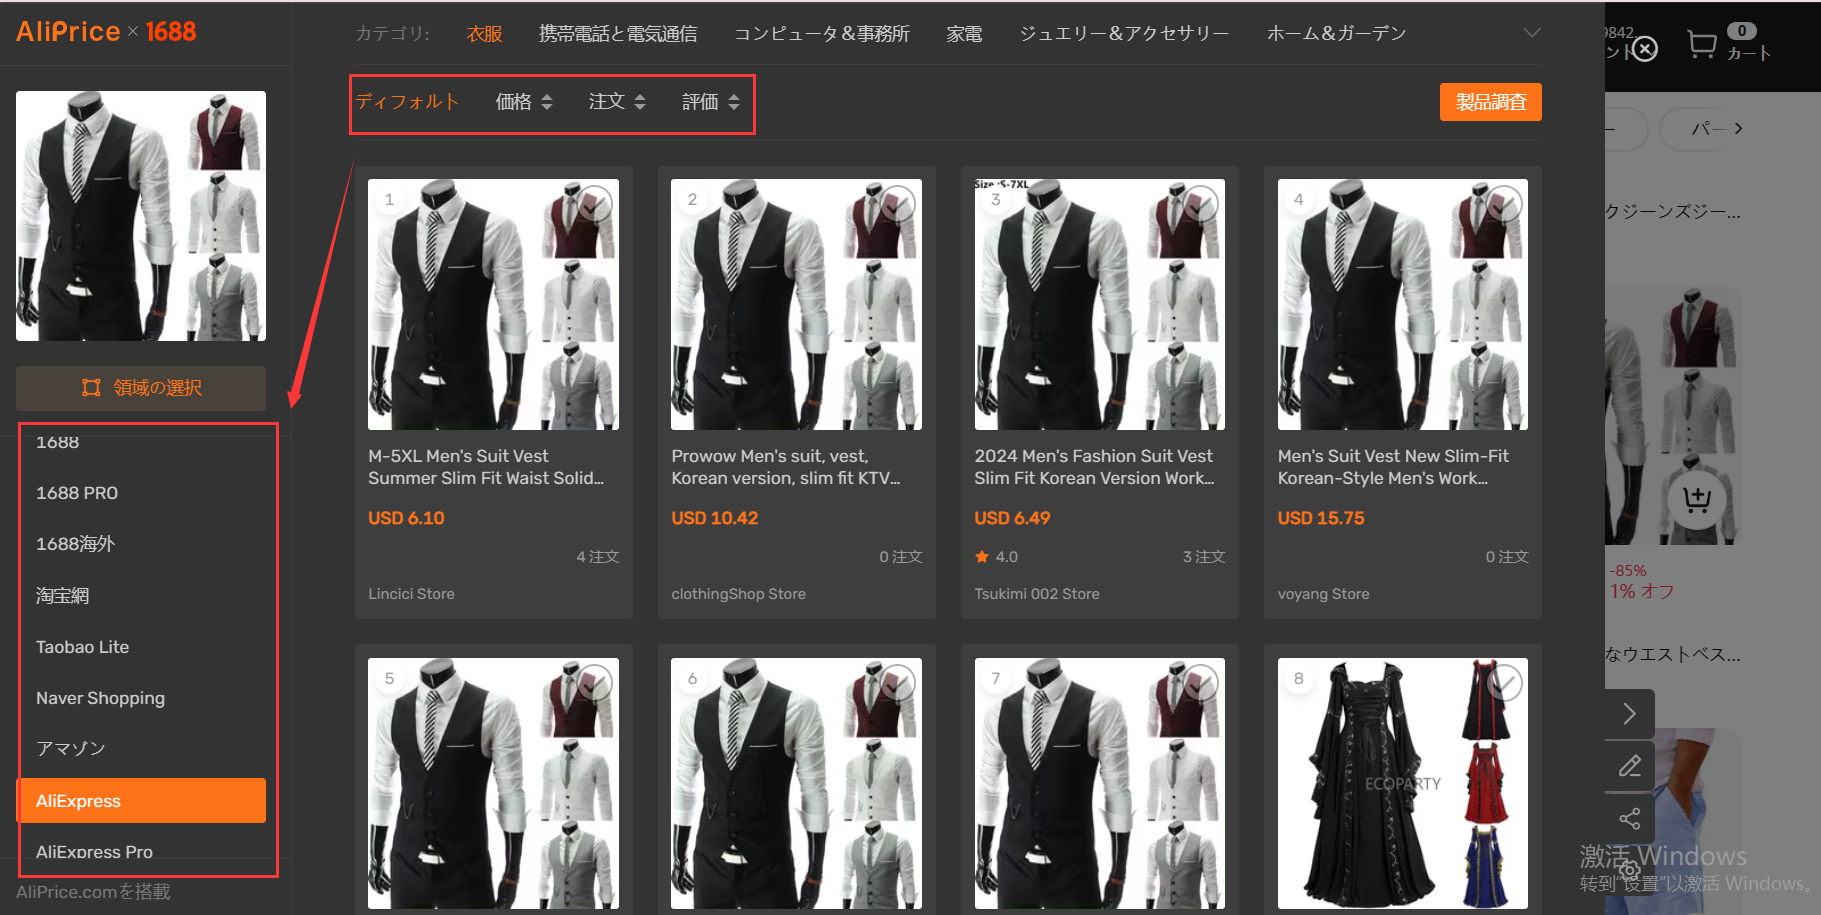Image resolution: width=1821 pixels, height=915 pixels.
Task: Click add-to-cart icon on right product
Action: (1697, 498)
